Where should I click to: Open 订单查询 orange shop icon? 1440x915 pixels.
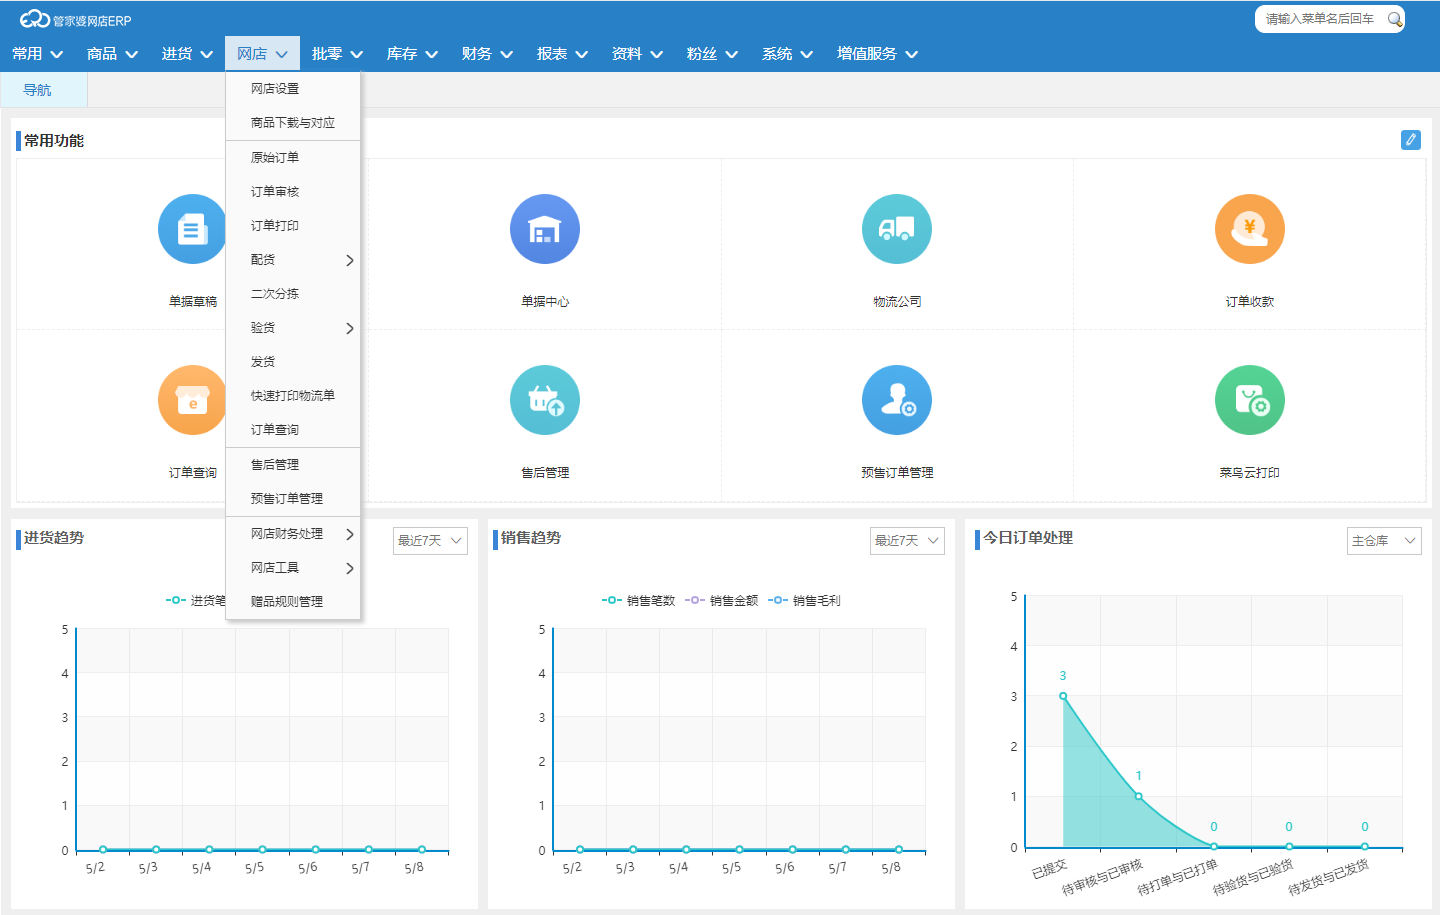(192, 400)
